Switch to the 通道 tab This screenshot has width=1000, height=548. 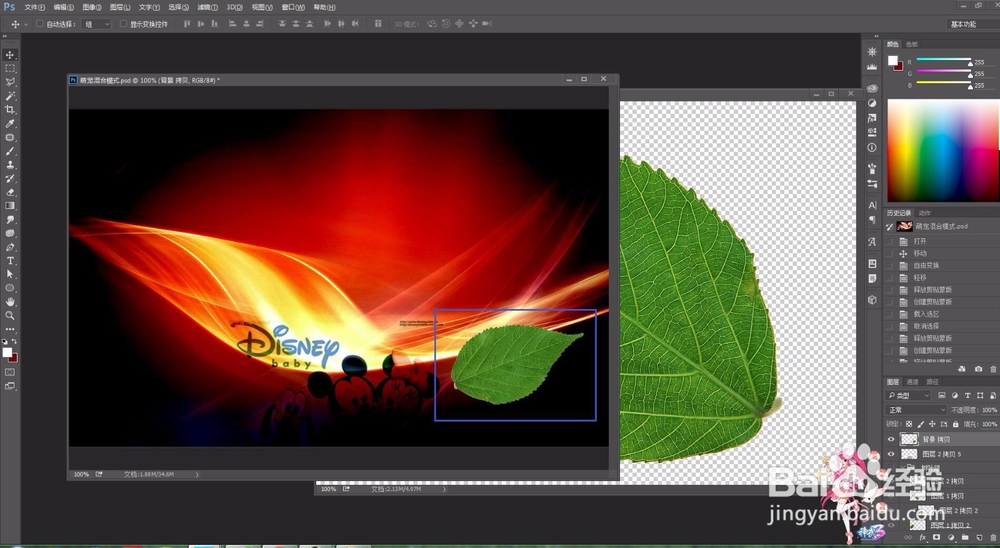913,381
